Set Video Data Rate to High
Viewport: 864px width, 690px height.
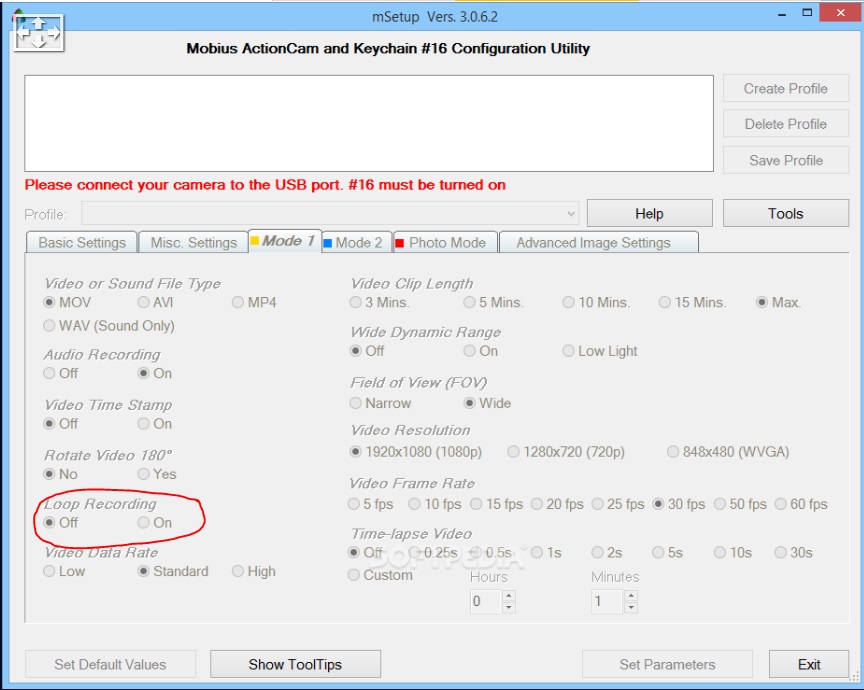(x=238, y=571)
